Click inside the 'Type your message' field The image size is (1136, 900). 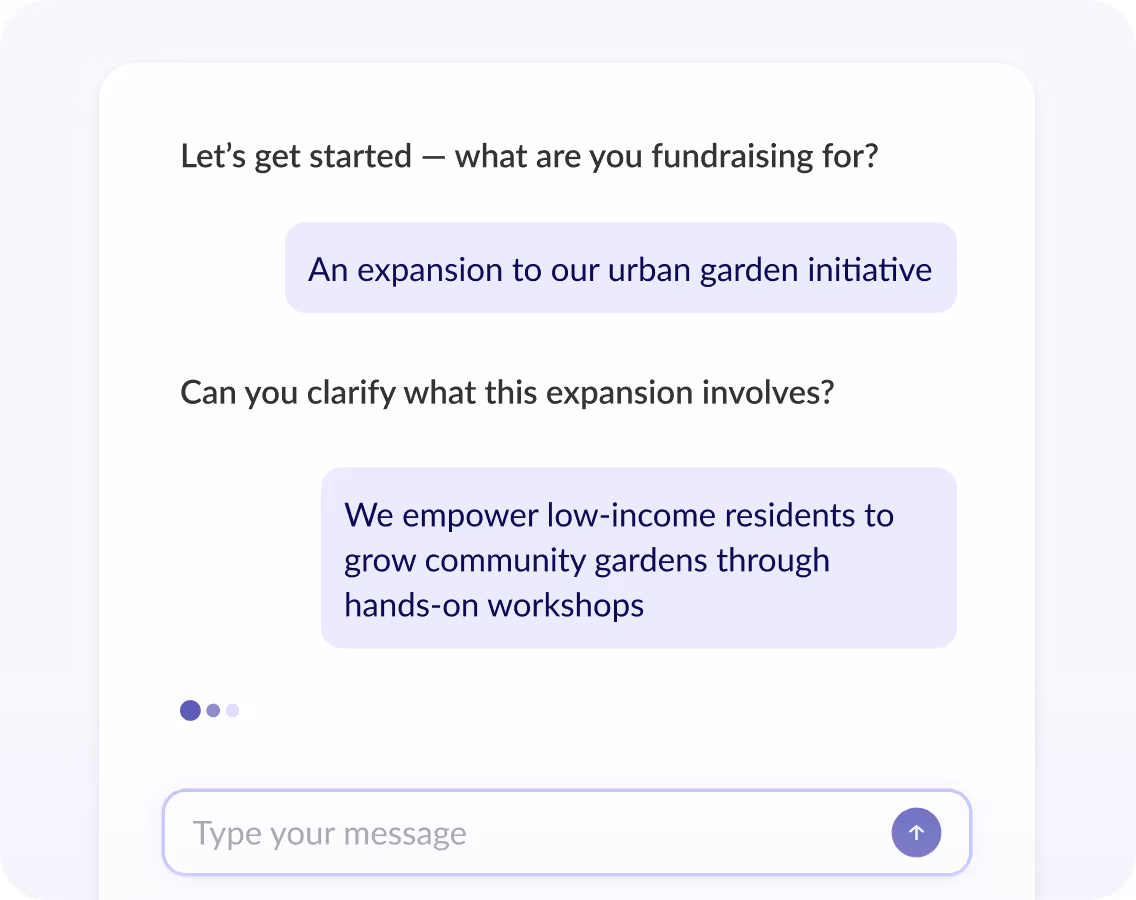point(500,832)
